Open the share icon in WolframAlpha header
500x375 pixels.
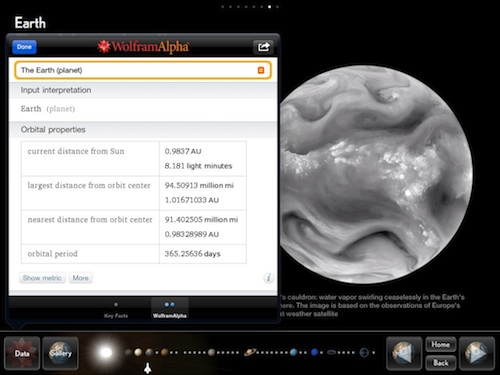click(x=263, y=47)
